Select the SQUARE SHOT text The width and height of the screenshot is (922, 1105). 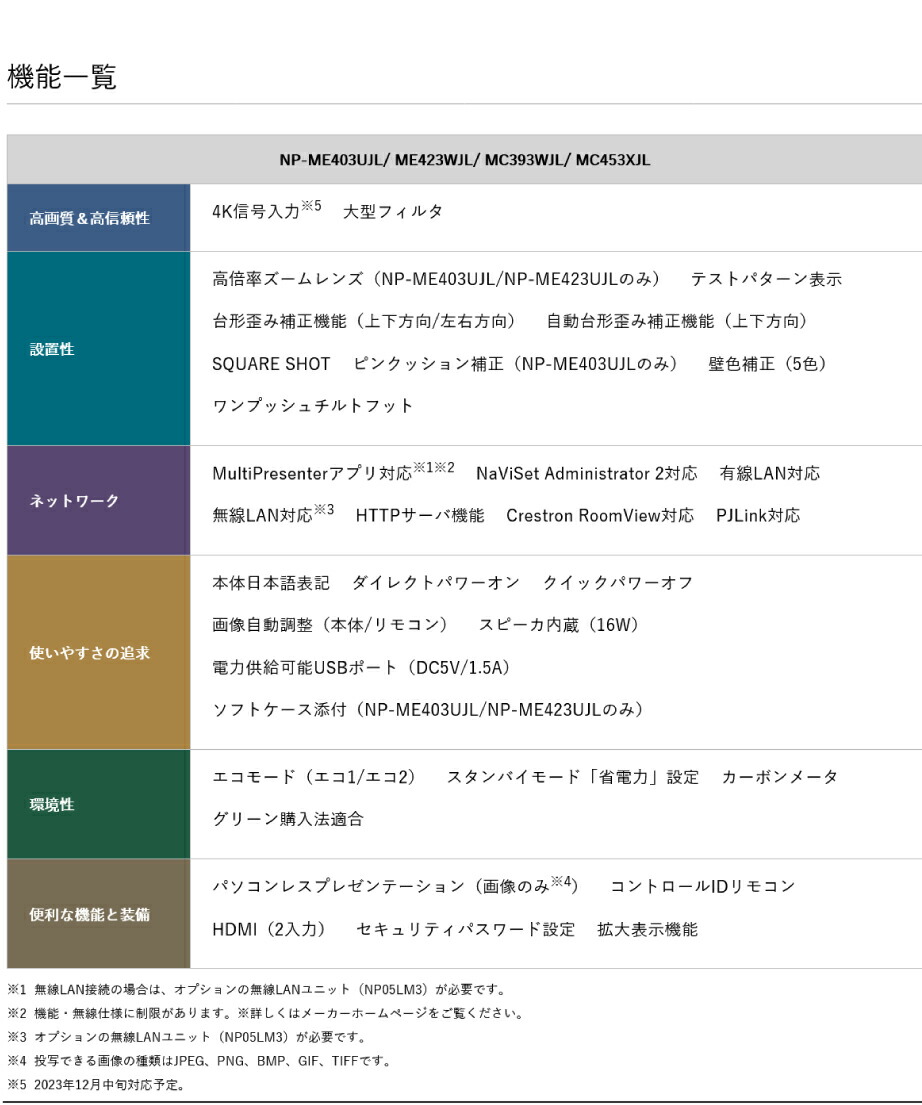pyautogui.click(x=271, y=364)
